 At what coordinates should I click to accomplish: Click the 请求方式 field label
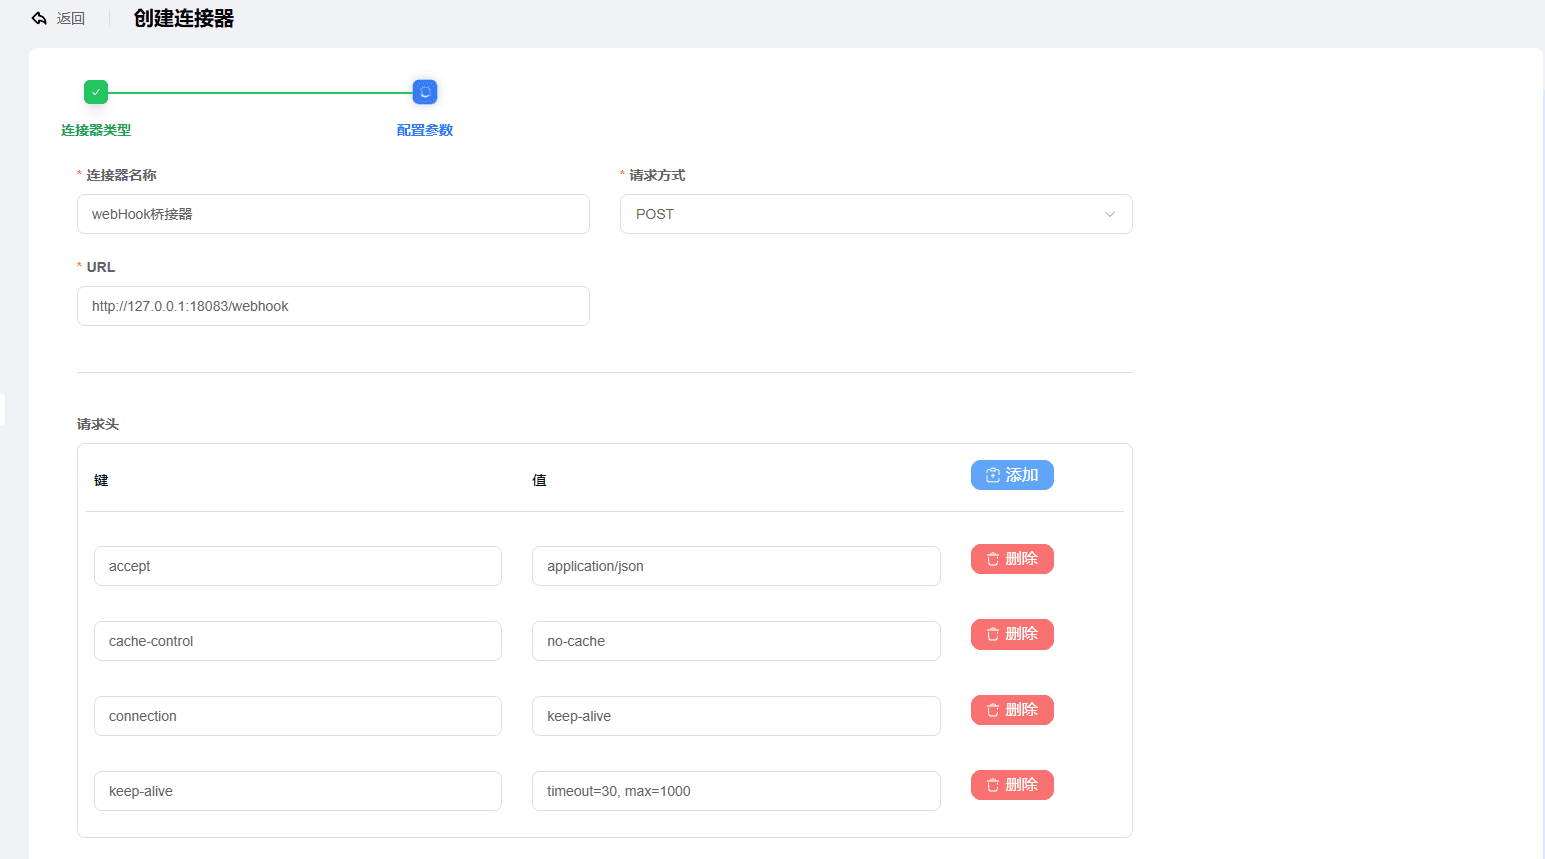click(x=657, y=175)
